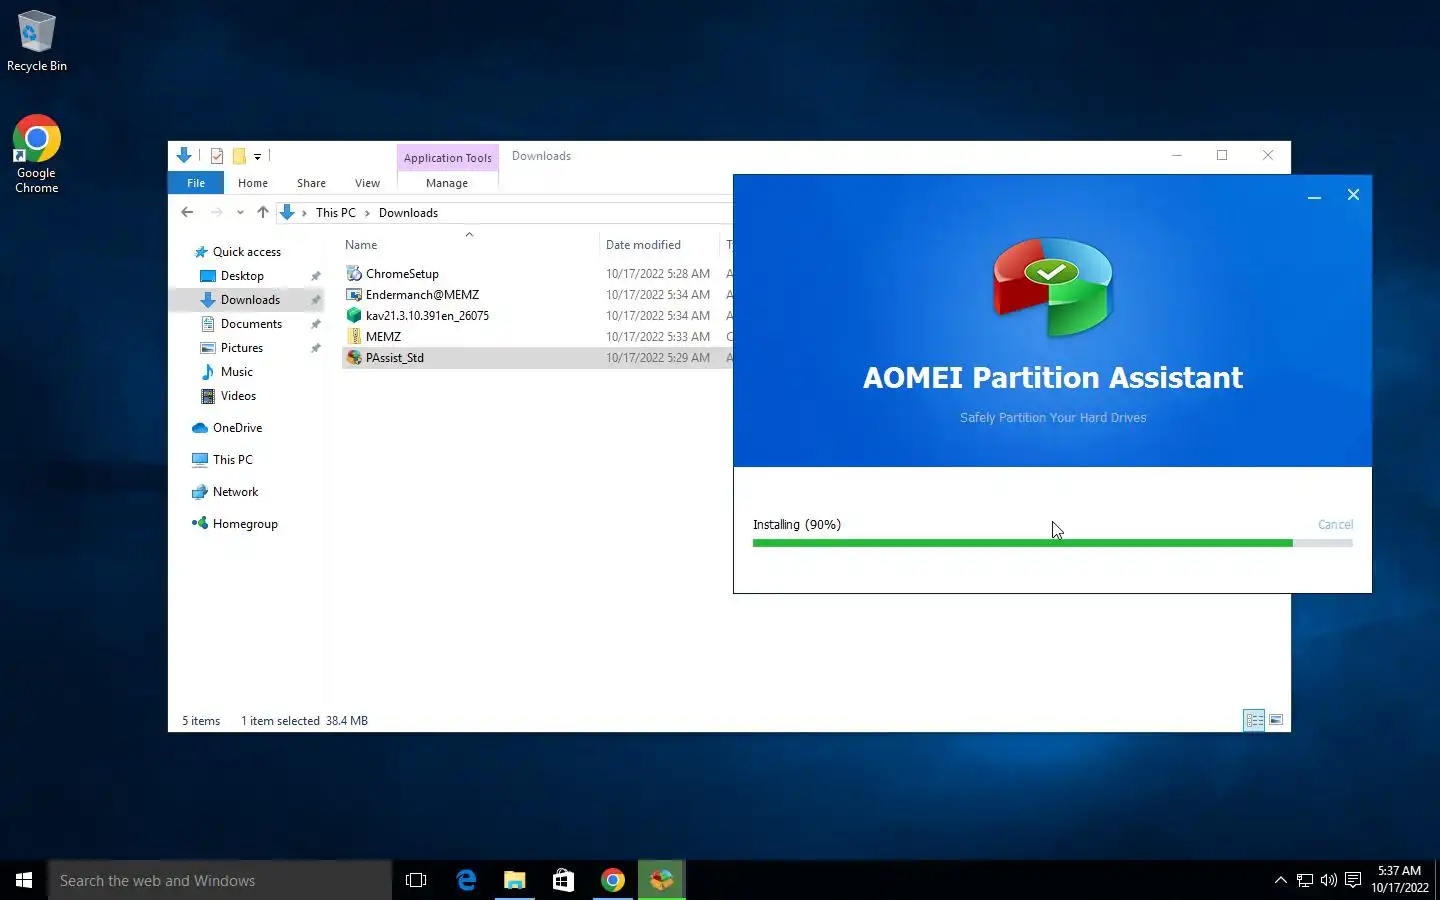Click This PC in the address breadcrumb
1440x900 pixels.
335,213
